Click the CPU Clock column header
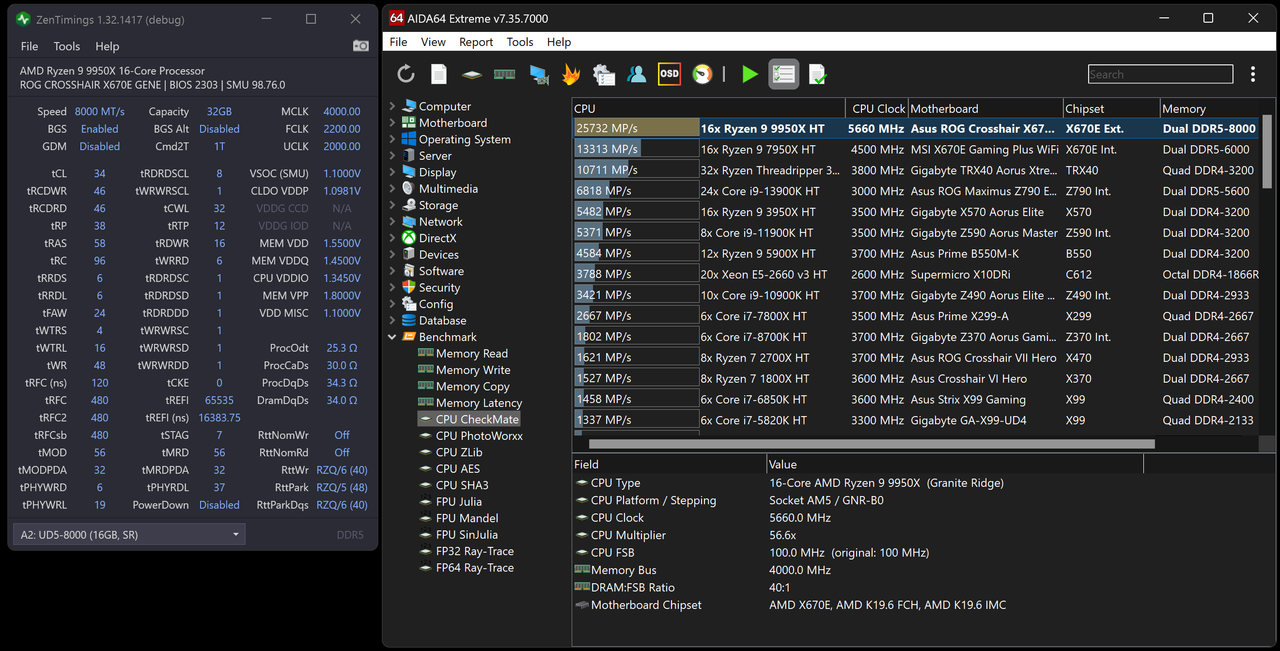 [x=876, y=108]
